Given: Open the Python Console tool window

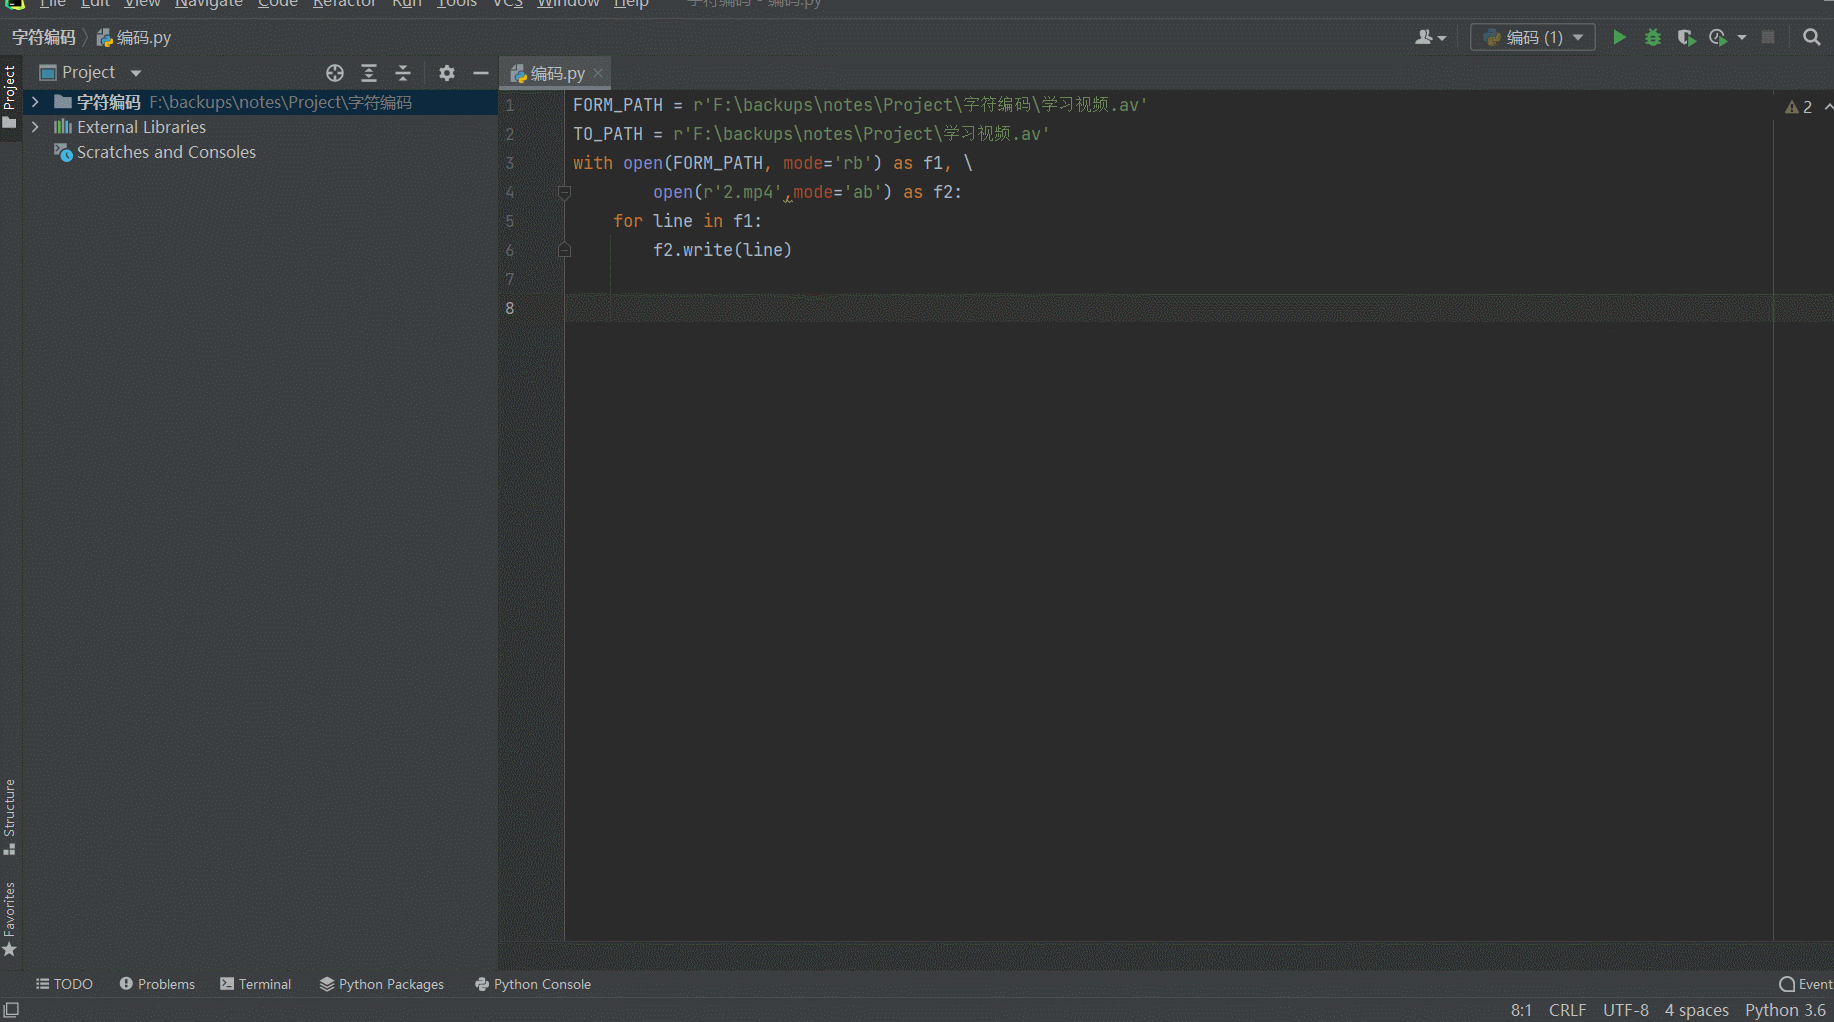Looking at the screenshot, I should tap(533, 984).
